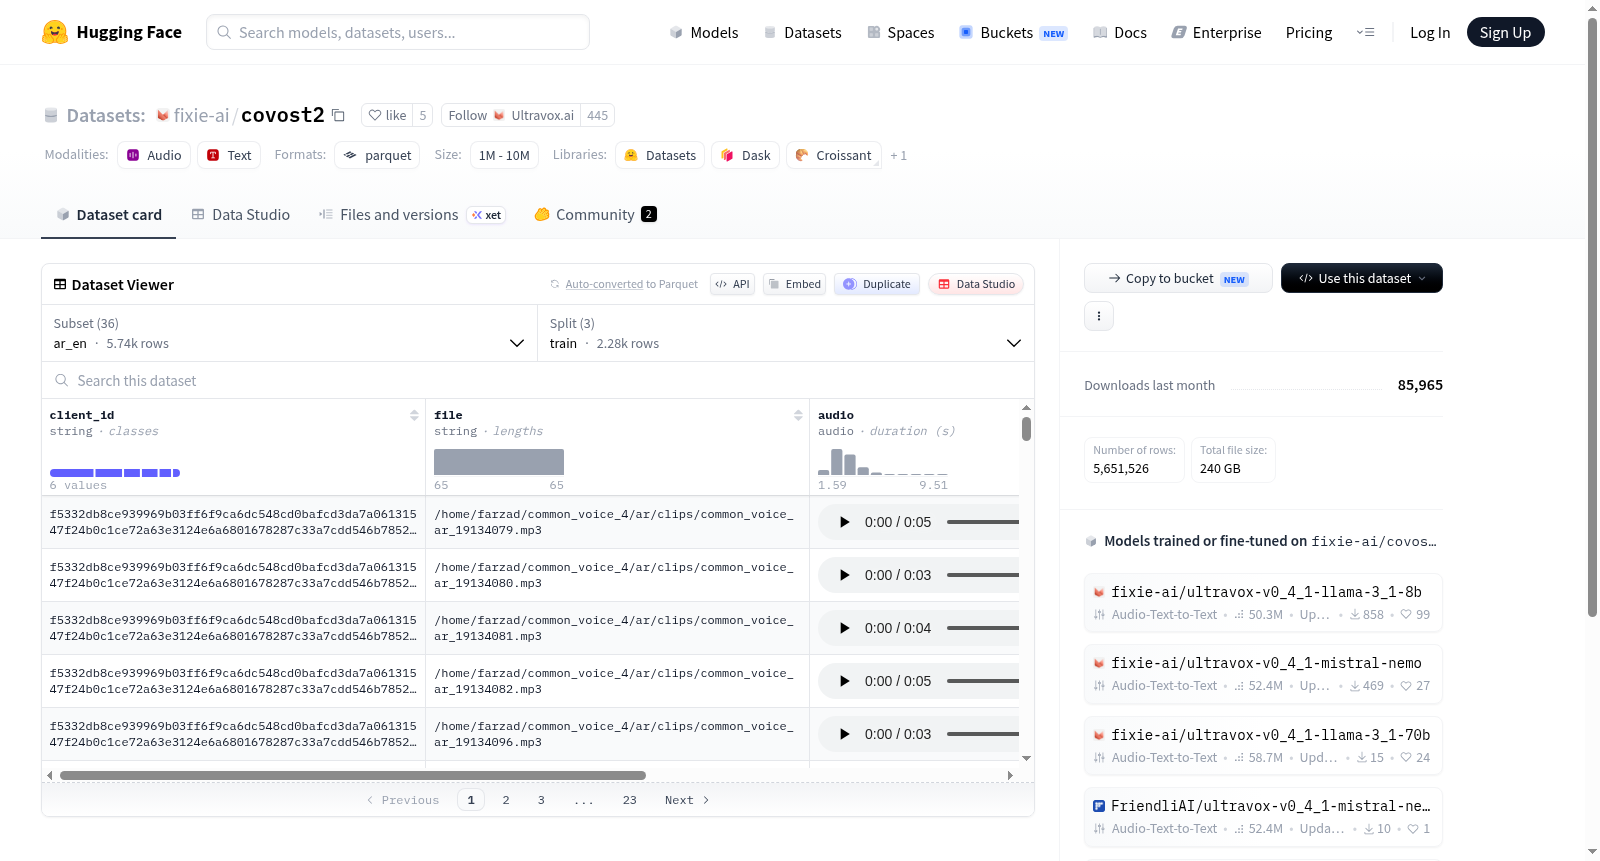Expand the Subset ar_en dropdown
The height and width of the screenshot is (861, 1600).
point(289,333)
